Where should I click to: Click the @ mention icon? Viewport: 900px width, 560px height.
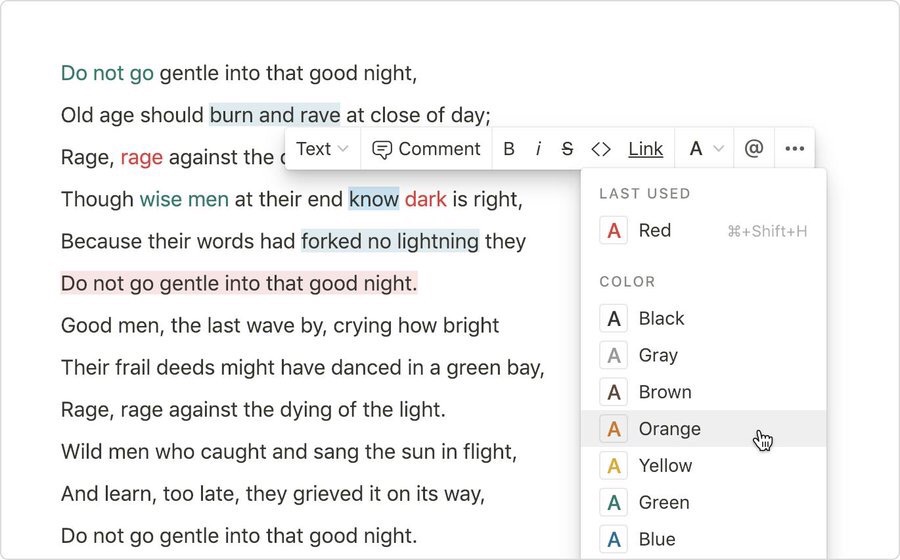coord(754,149)
